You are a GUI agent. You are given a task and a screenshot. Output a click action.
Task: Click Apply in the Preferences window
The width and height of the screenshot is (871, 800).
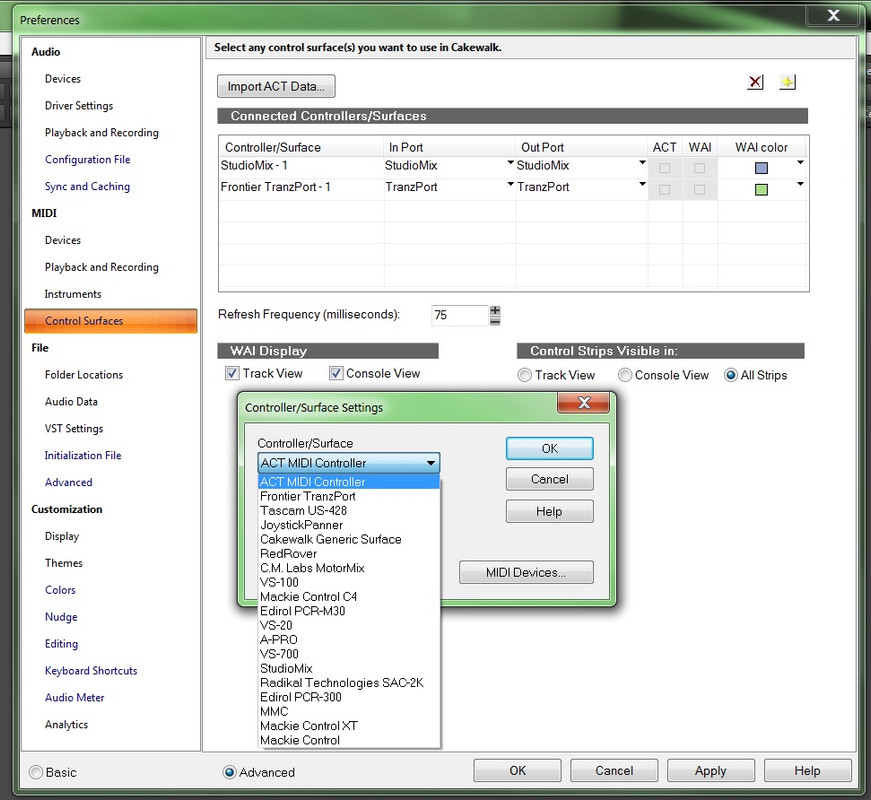[710, 771]
